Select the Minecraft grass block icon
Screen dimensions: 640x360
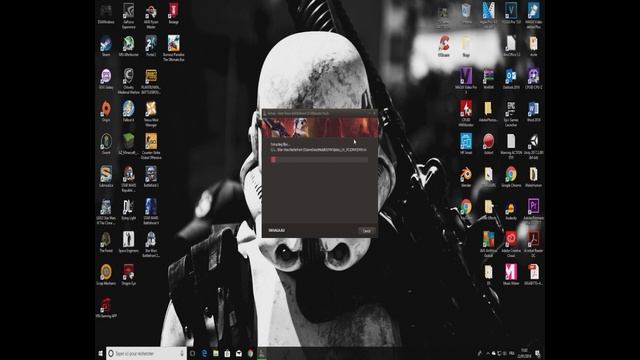129,144
